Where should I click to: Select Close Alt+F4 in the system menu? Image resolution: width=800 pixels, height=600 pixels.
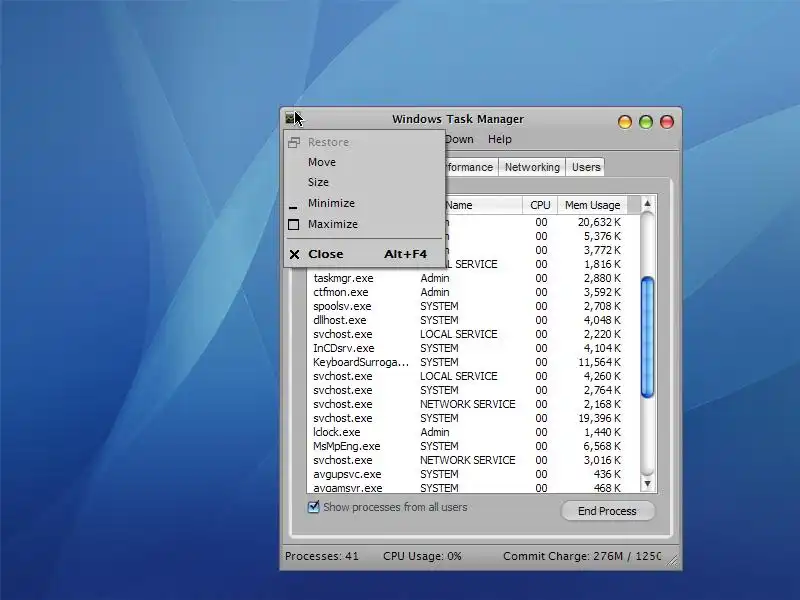click(x=364, y=254)
